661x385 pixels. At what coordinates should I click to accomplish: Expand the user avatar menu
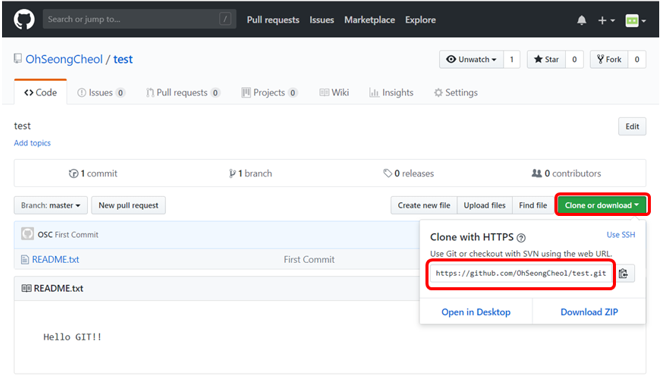[x=635, y=20]
